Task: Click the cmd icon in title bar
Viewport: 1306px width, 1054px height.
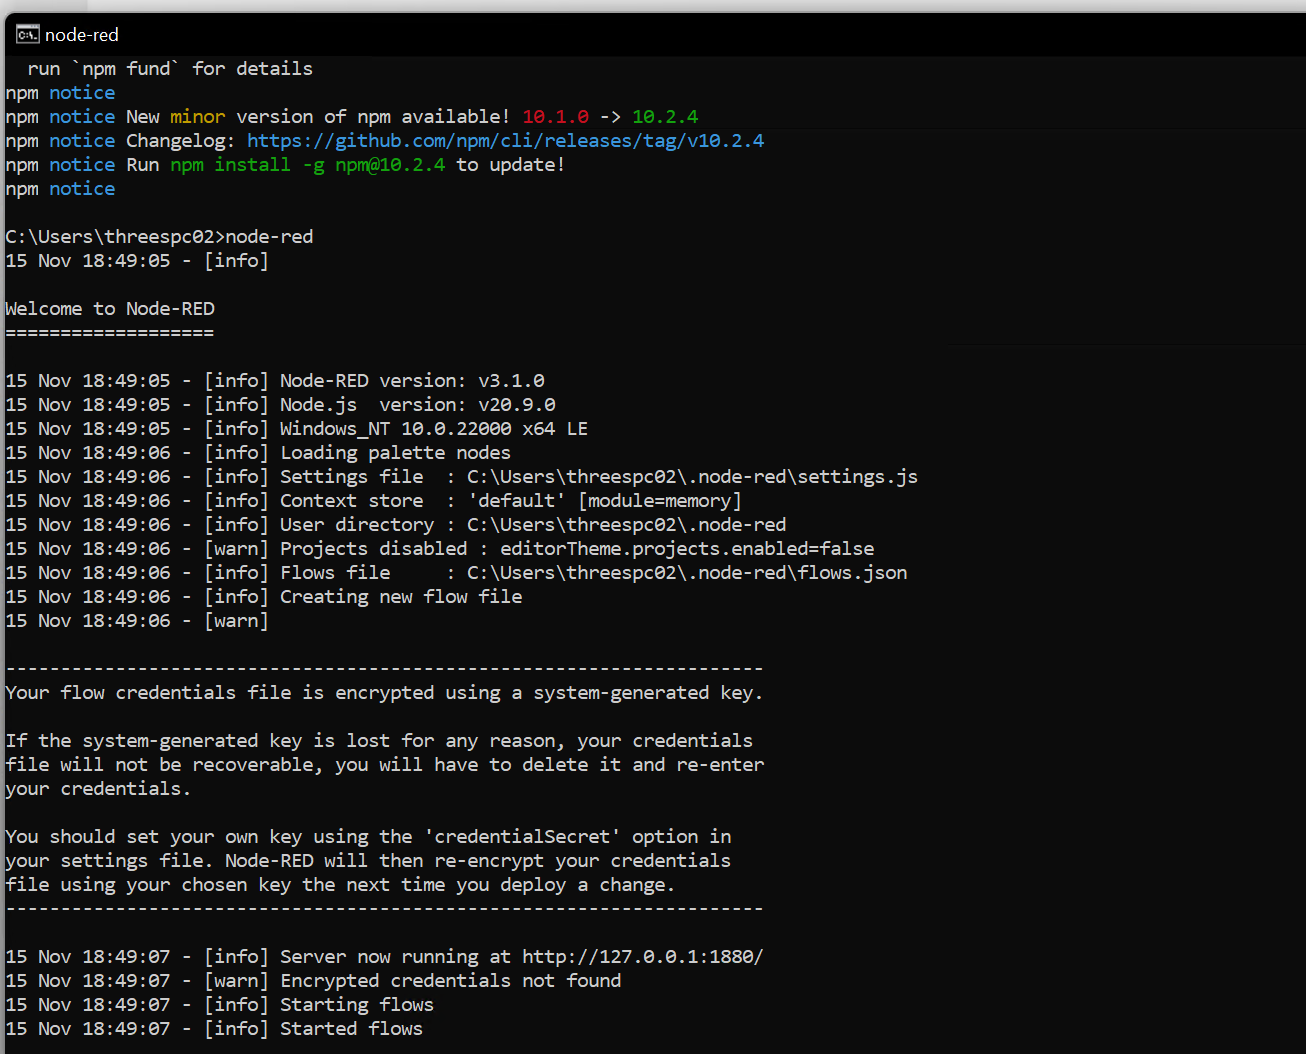Action: click(x=27, y=35)
